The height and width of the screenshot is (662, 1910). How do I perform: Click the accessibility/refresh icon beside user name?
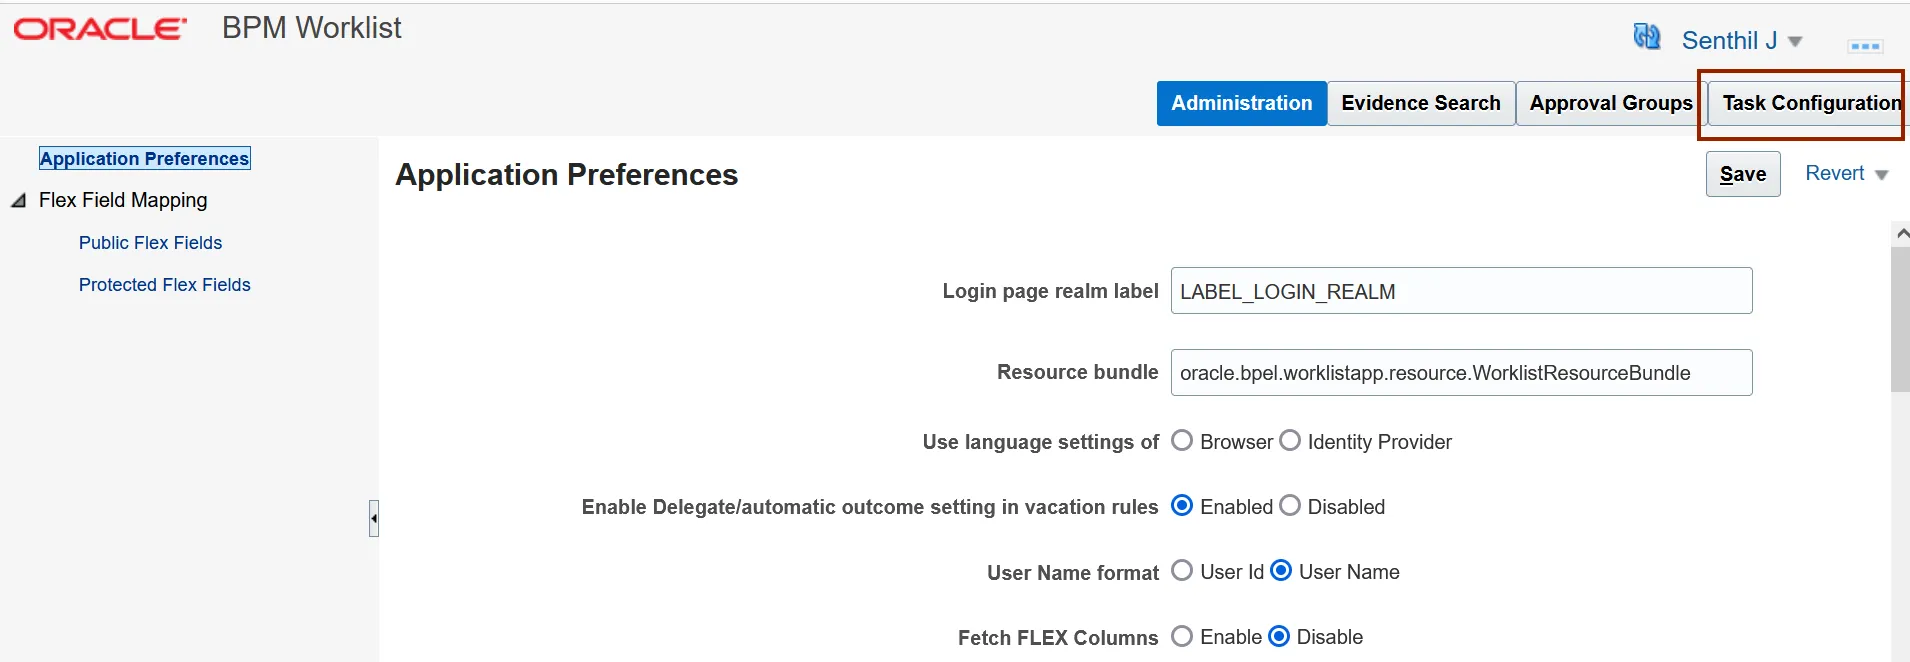coord(1646,38)
